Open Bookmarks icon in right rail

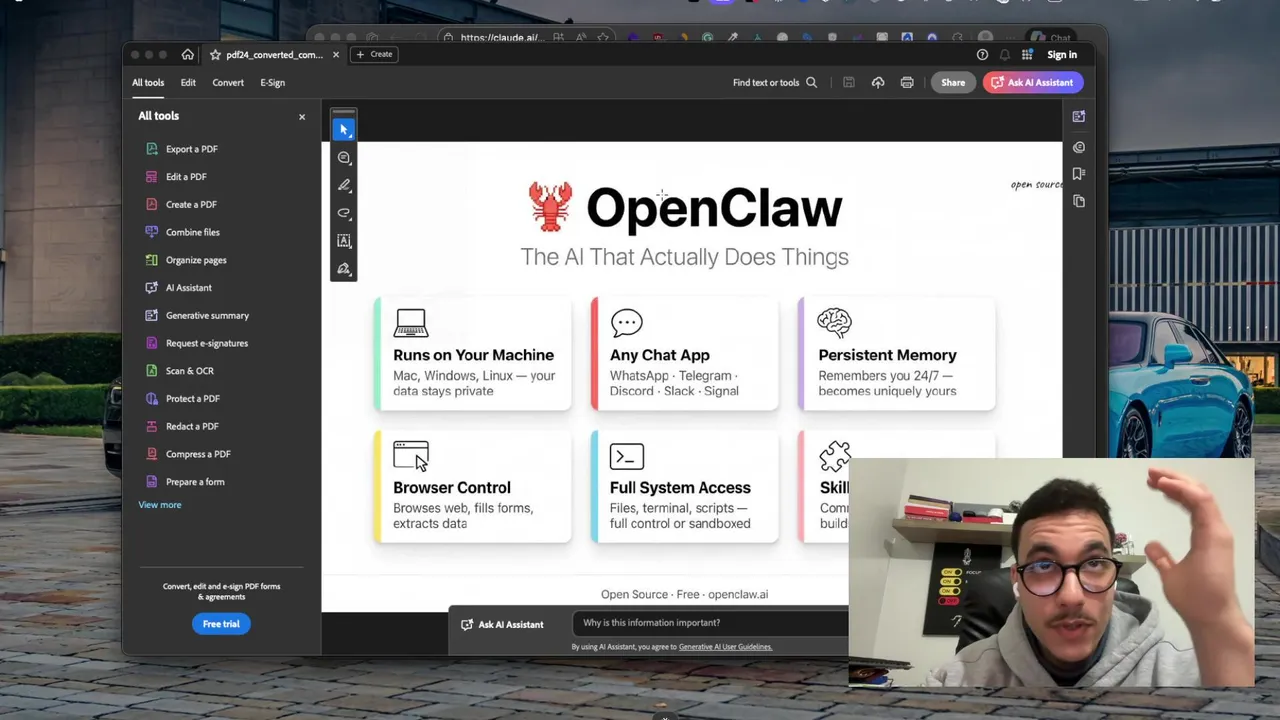point(1078,174)
